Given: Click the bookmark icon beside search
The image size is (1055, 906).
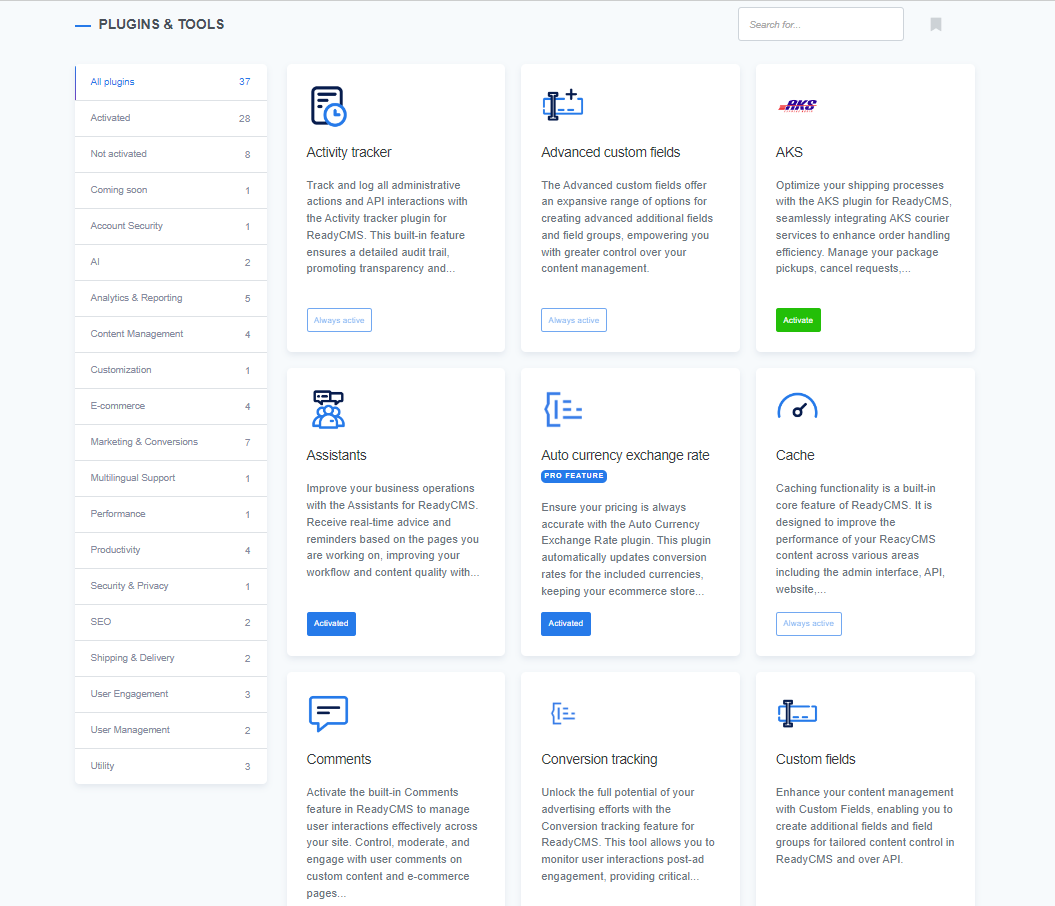Looking at the screenshot, I should click(935, 25).
